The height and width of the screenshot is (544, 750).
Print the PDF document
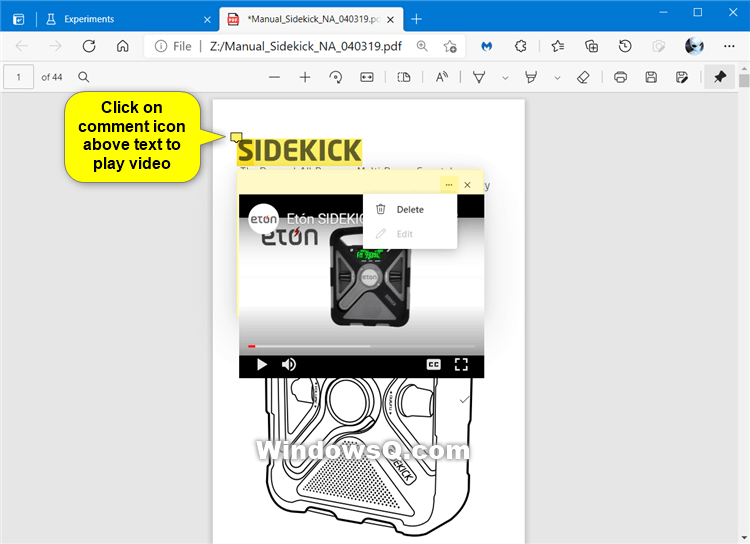[x=620, y=77]
